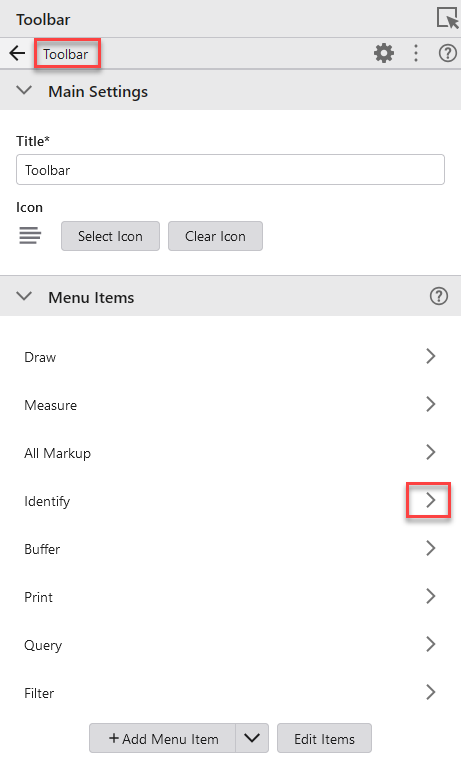Click the help icon in the header bar
461x780 pixels.
coord(448,53)
